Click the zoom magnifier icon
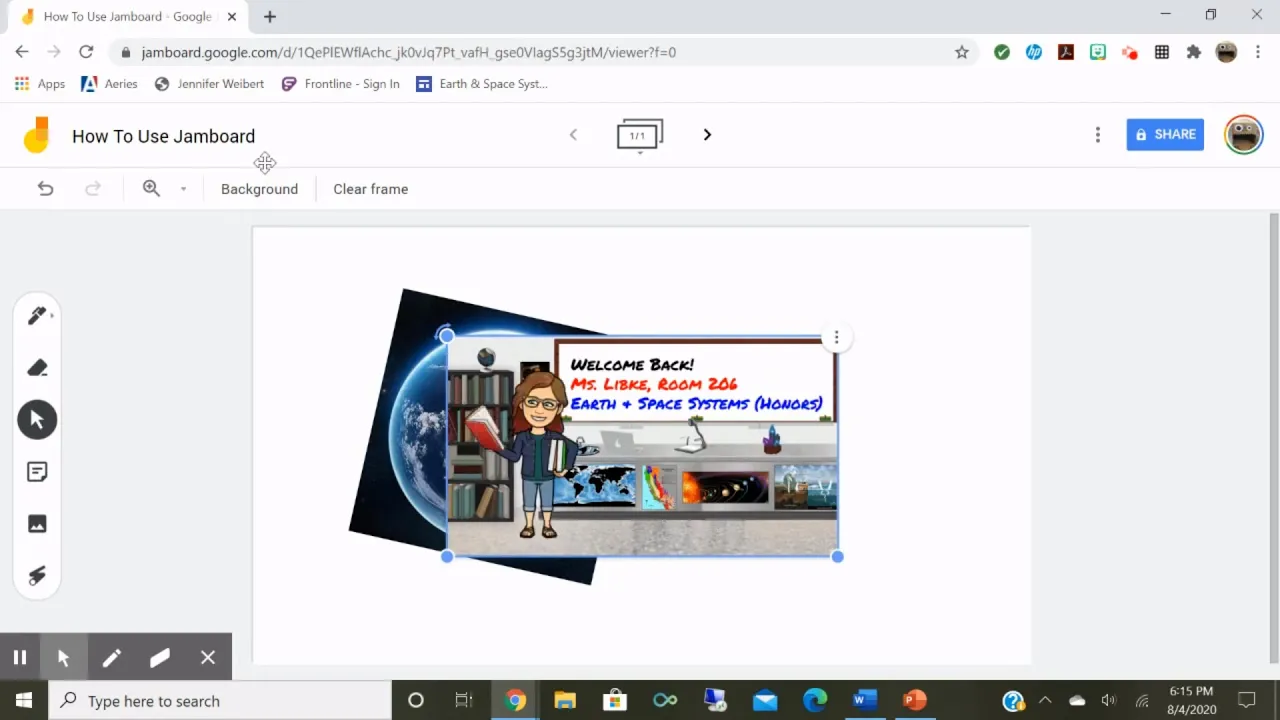1280x720 pixels. (x=151, y=188)
